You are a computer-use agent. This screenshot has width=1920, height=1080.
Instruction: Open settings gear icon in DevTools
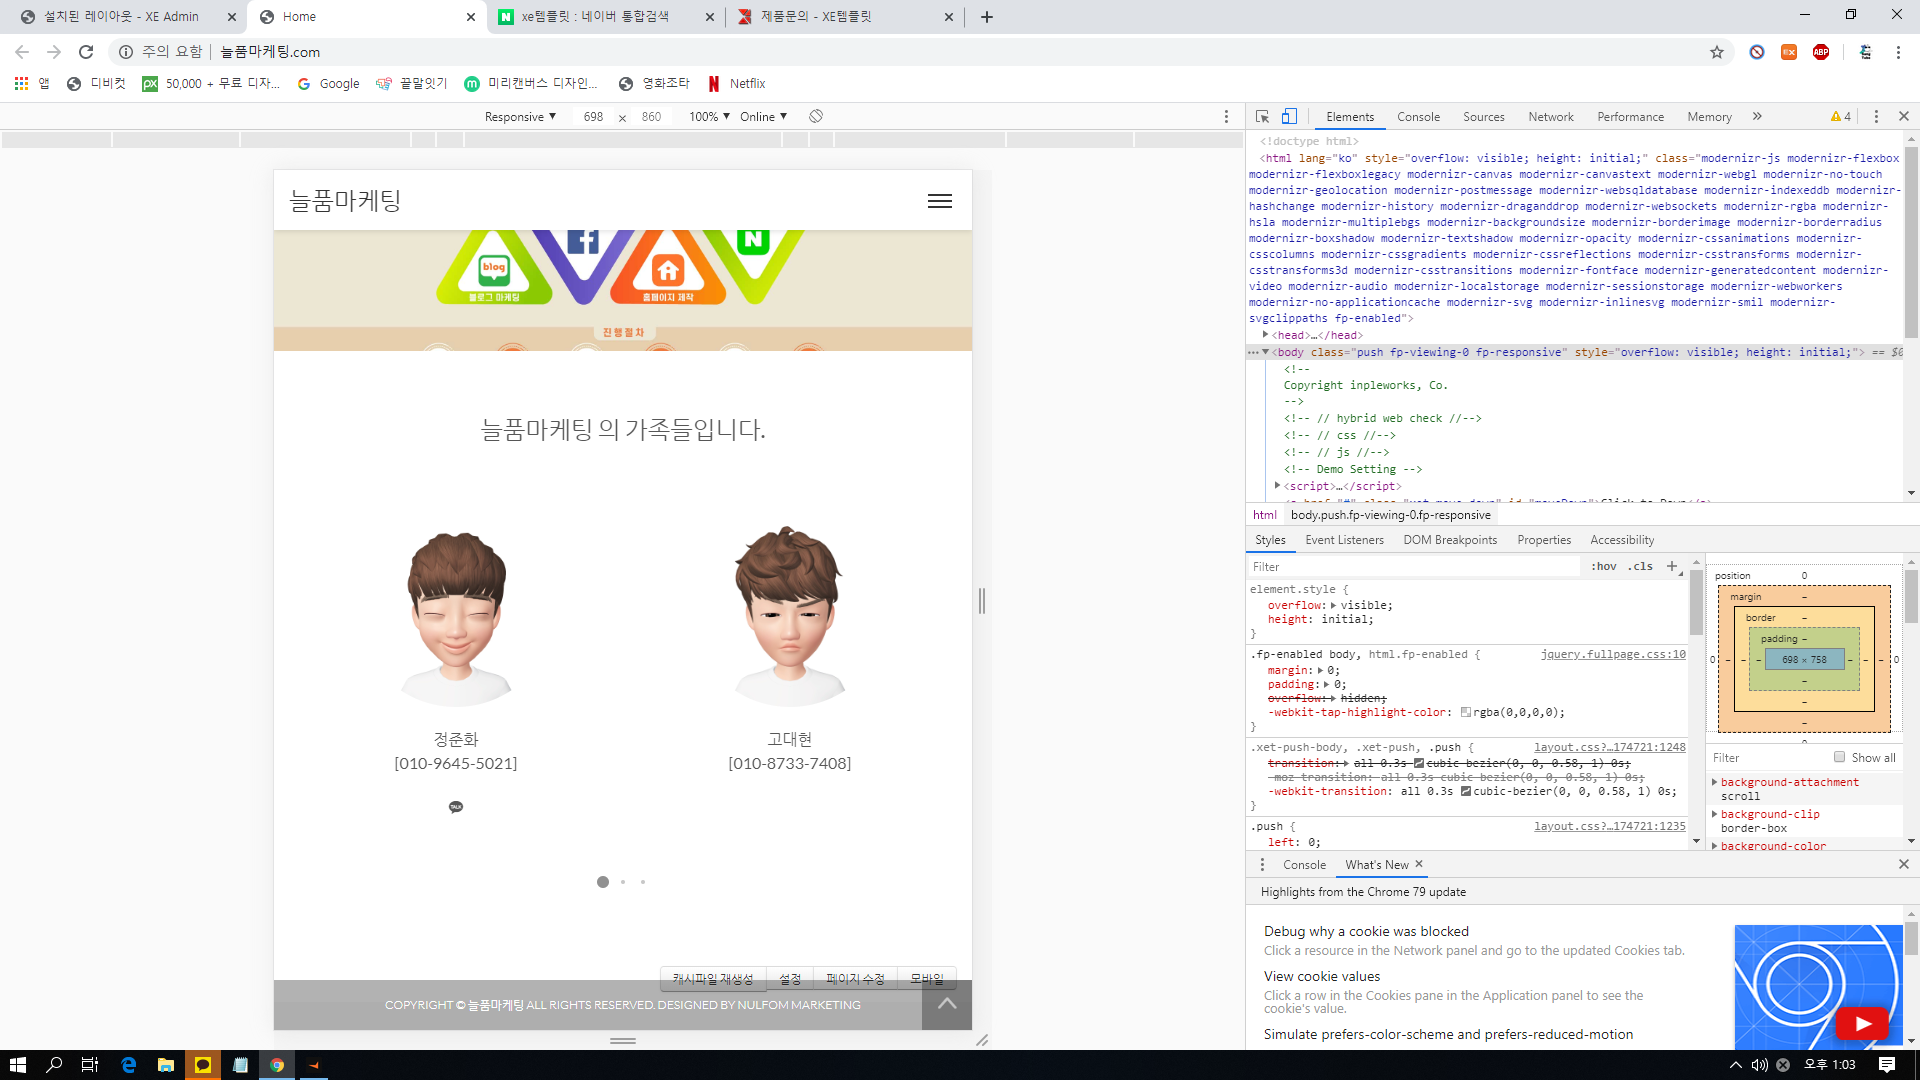coord(1875,116)
